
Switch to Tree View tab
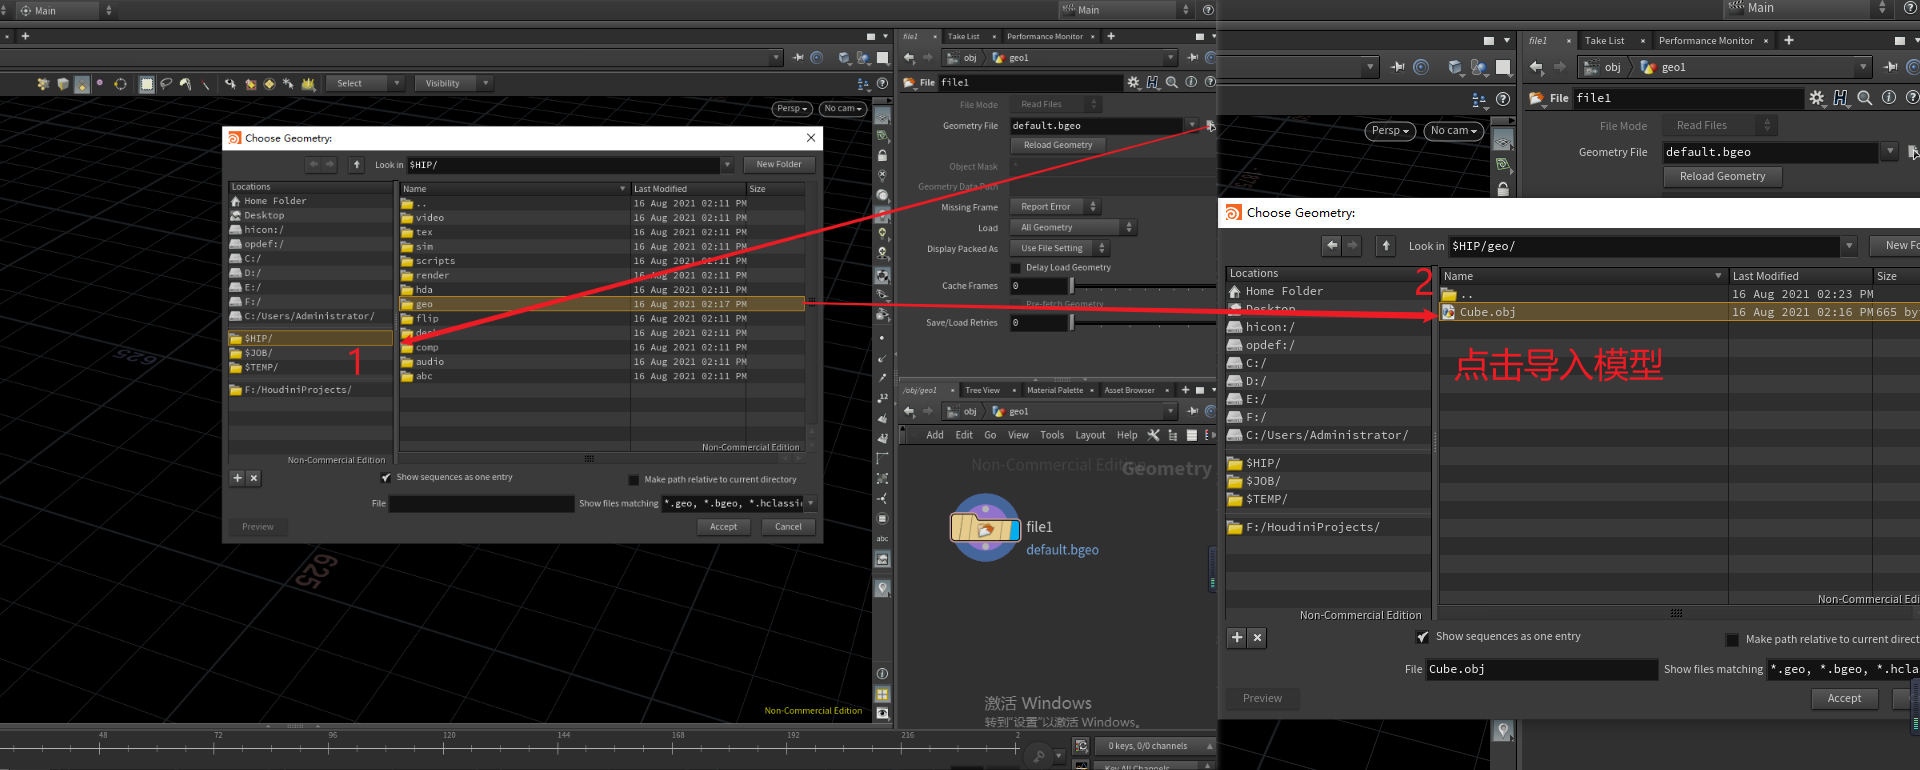[982, 391]
